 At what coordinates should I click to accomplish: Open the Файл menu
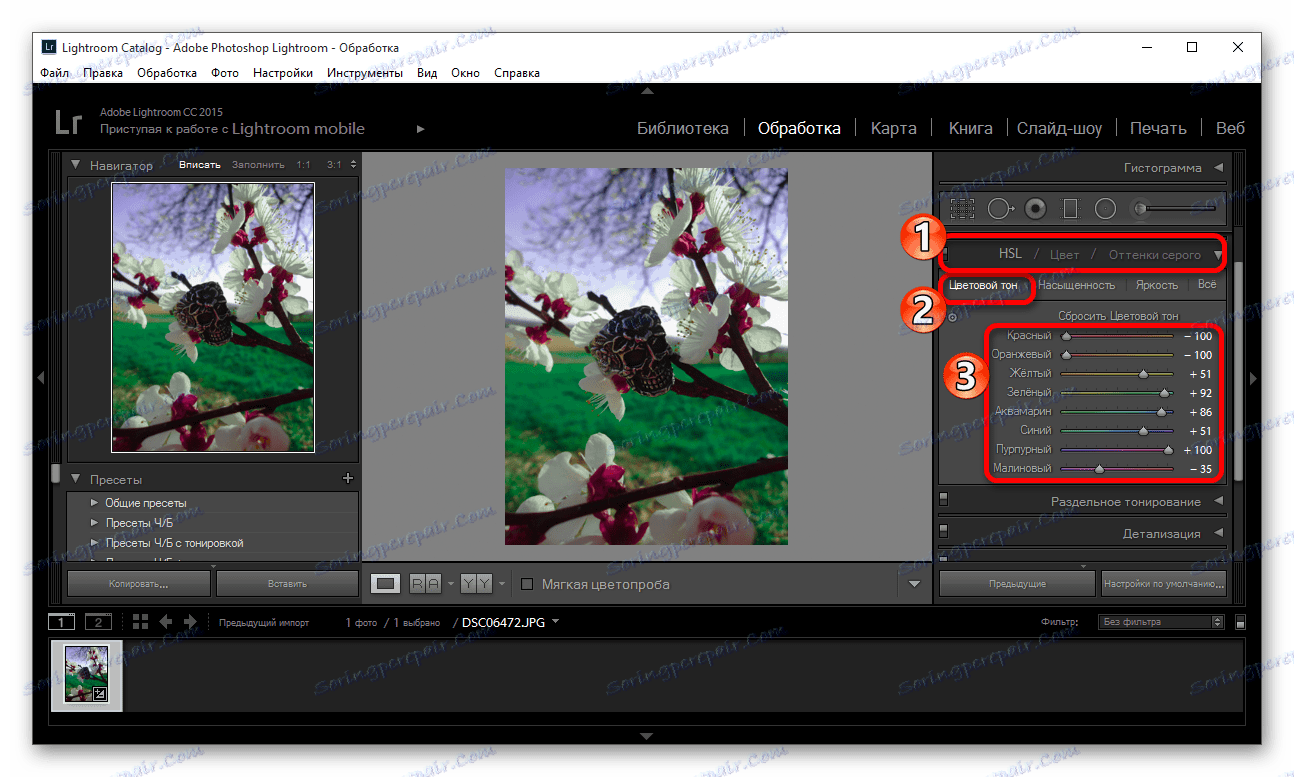55,73
